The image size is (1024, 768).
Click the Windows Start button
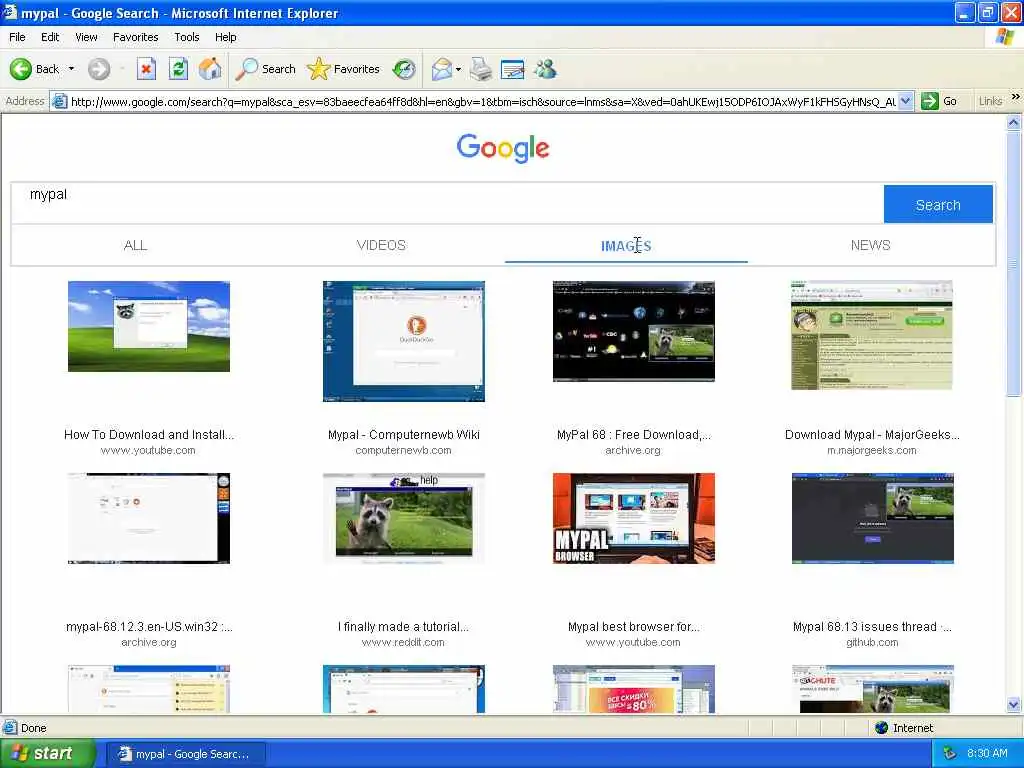point(46,754)
